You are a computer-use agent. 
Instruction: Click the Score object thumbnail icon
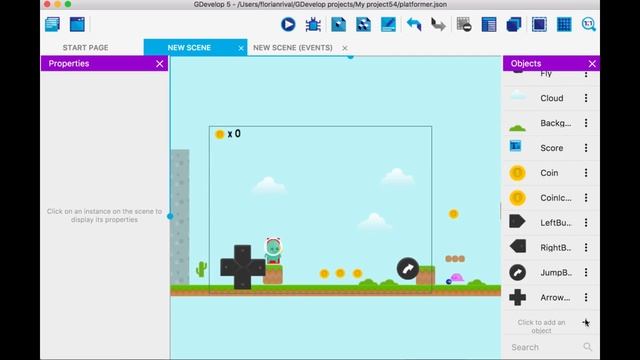(x=516, y=146)
